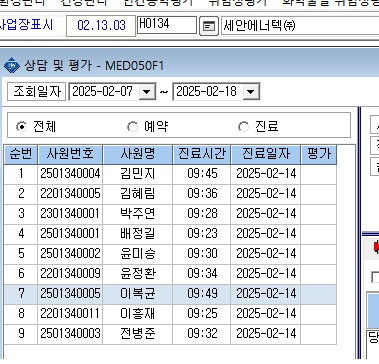Select employee 박주연 in the list
This screenshot has height=364, width=379.
pyautogui.click(x=170, y=214)
